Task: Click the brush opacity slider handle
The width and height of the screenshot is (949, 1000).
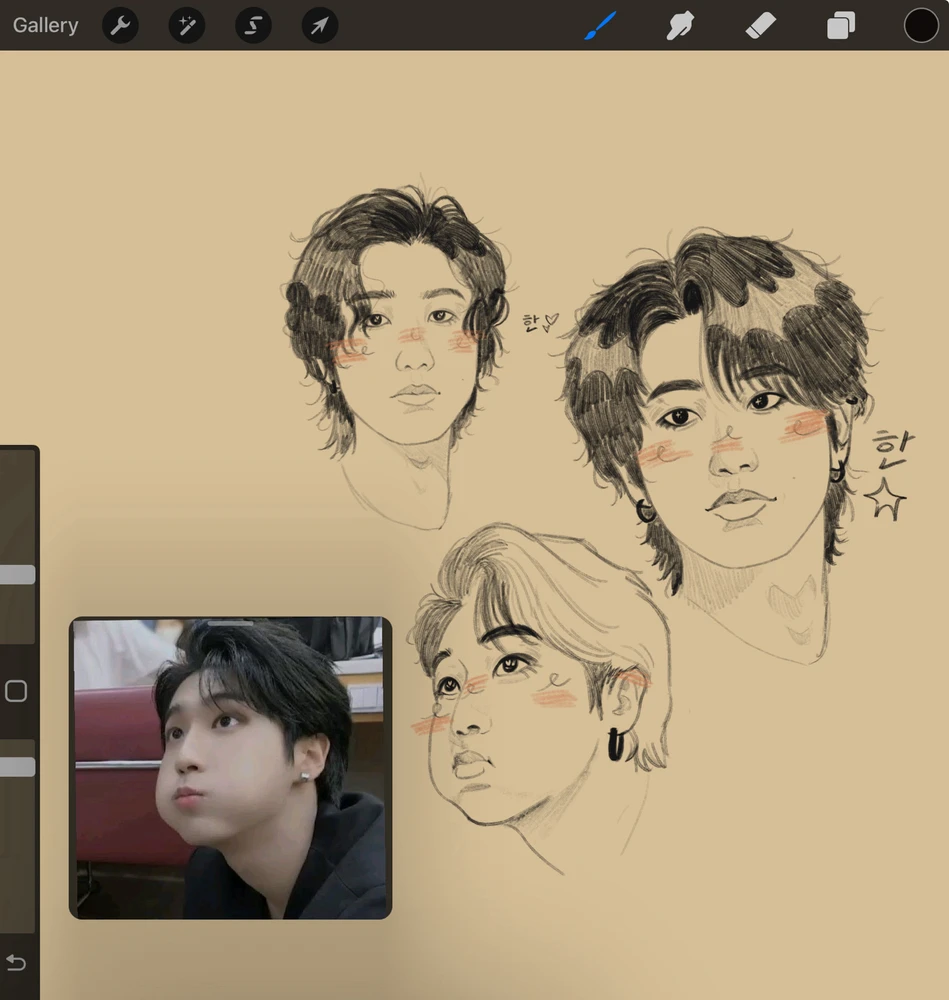Action: pos(17,767)
